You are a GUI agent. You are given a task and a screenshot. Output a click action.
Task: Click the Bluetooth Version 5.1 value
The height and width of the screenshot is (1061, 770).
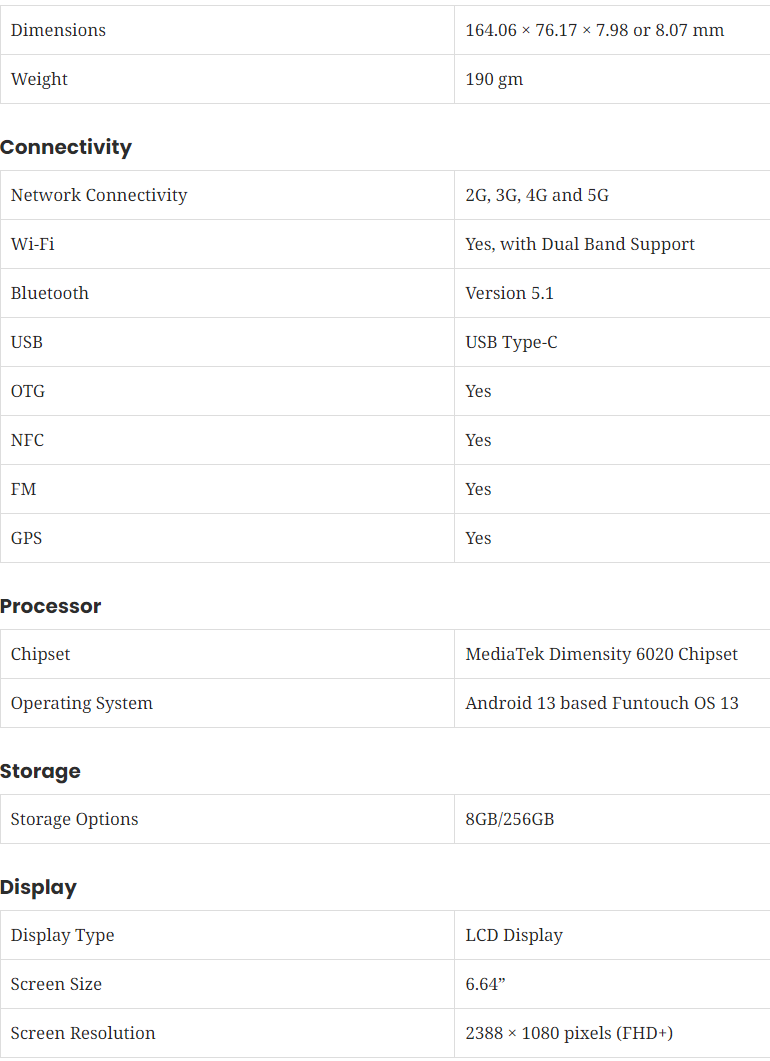509,293
